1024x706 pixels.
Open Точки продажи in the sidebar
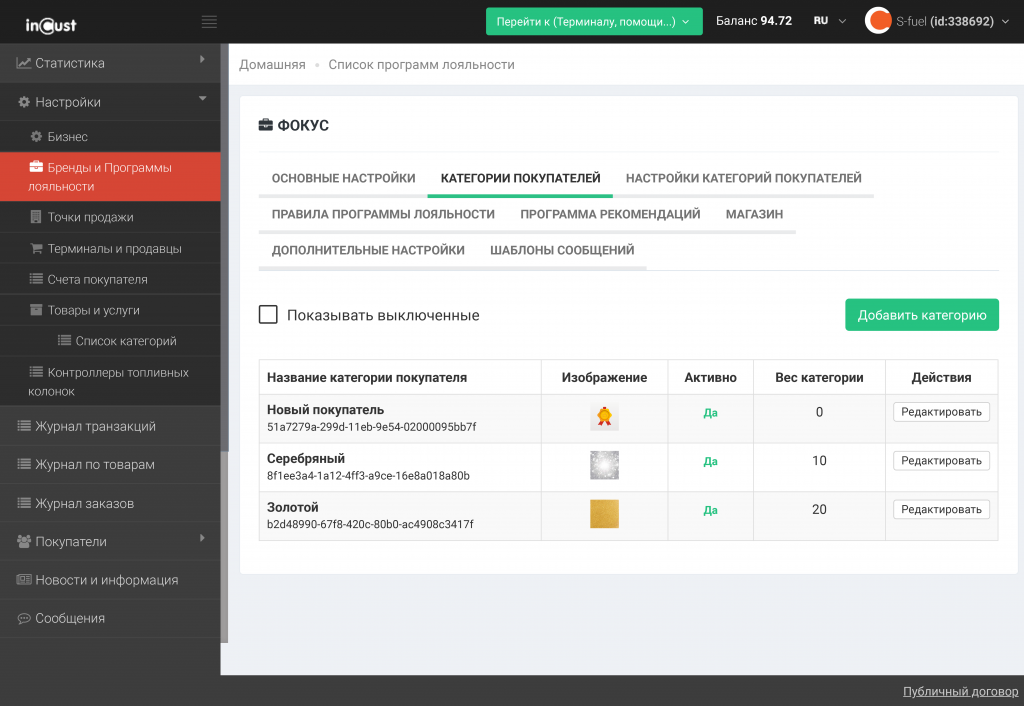pyautogui.click(x=90, y=217)
